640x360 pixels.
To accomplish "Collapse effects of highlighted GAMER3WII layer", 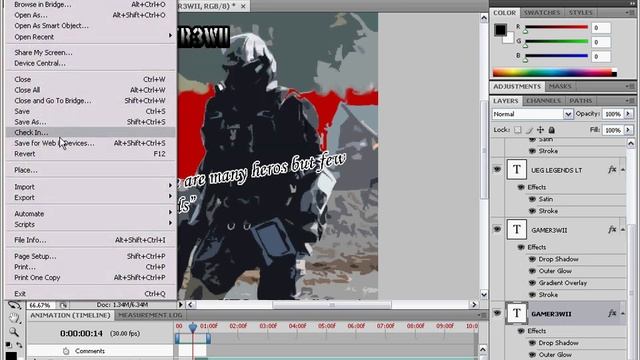I will (623, 314).
